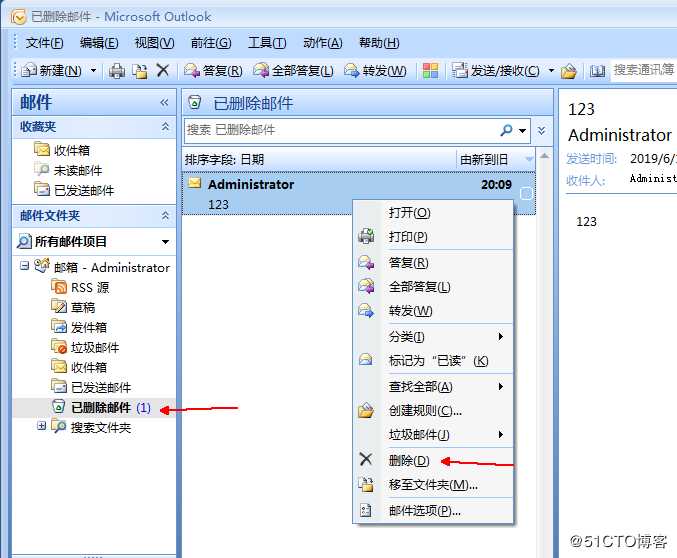Open the Go menu
The height and width of the screenshot is (558, 677).
[211, 43]
